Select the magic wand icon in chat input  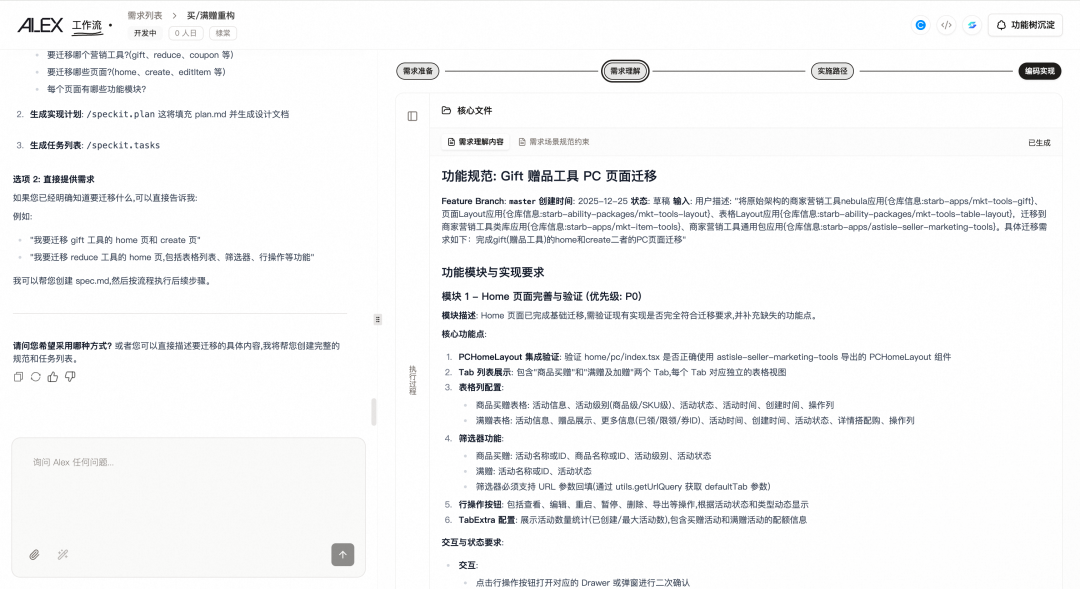[62, 553]
